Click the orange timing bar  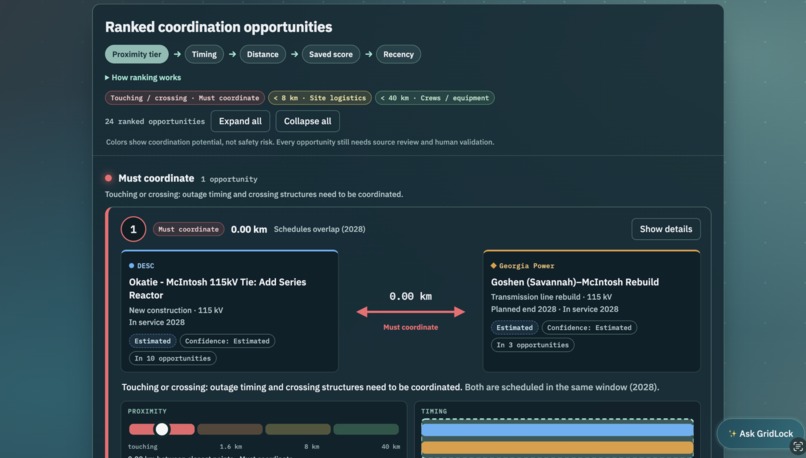pos(557,448)
